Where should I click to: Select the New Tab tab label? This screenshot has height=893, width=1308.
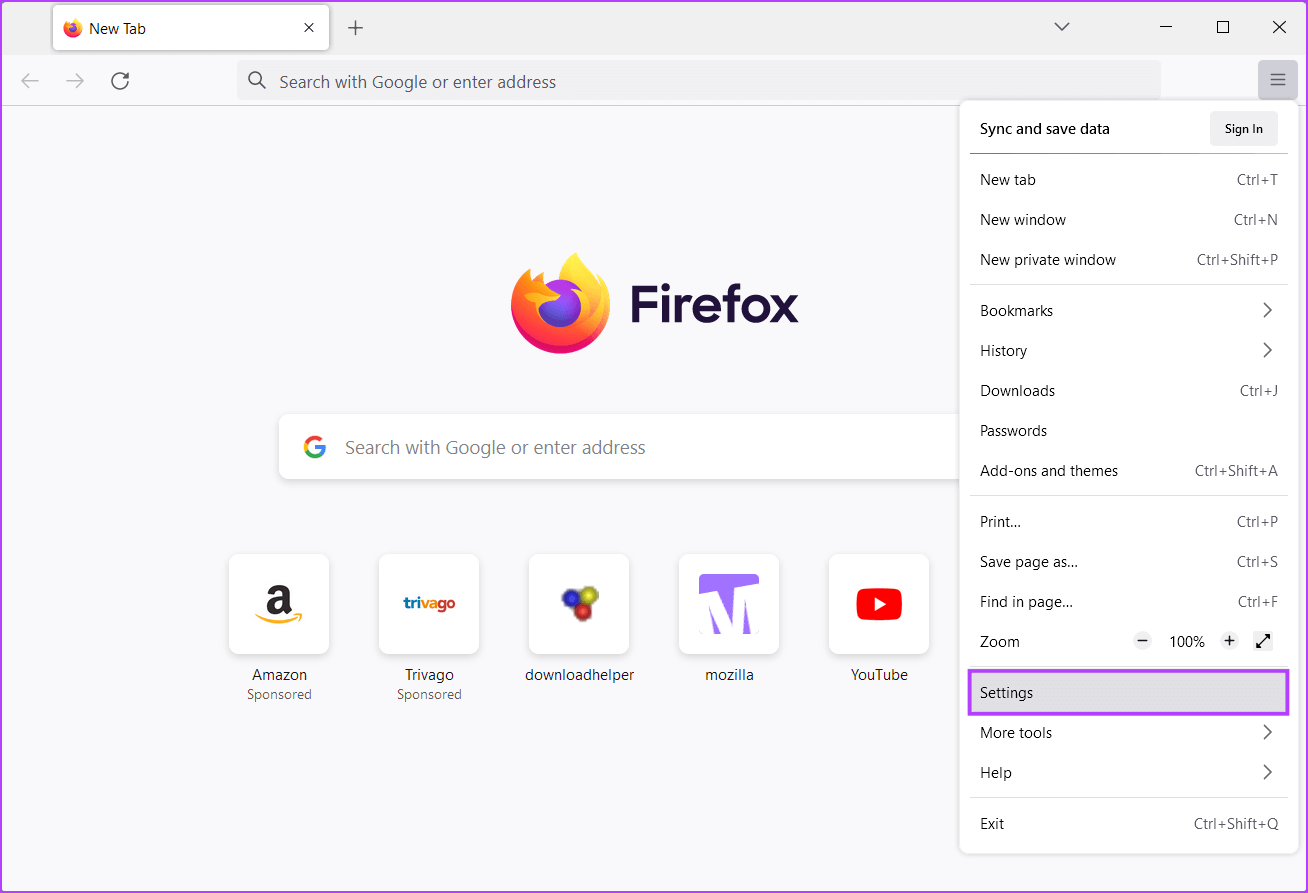click(x=117, y=29)
